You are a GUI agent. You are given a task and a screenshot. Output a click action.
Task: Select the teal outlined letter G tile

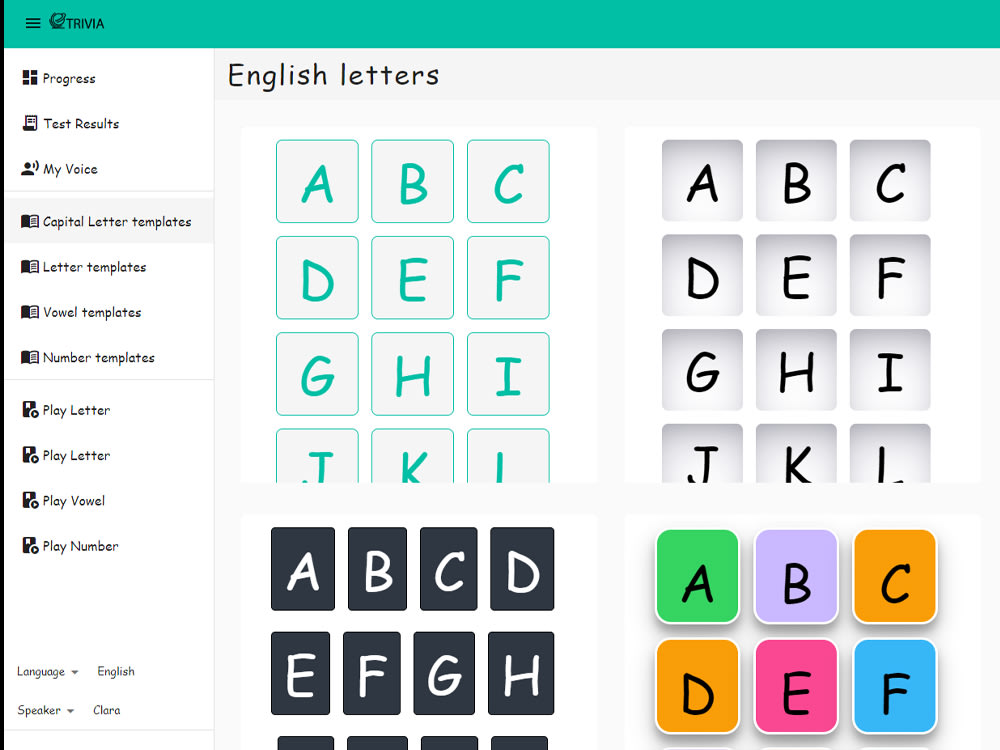point(317,374)
